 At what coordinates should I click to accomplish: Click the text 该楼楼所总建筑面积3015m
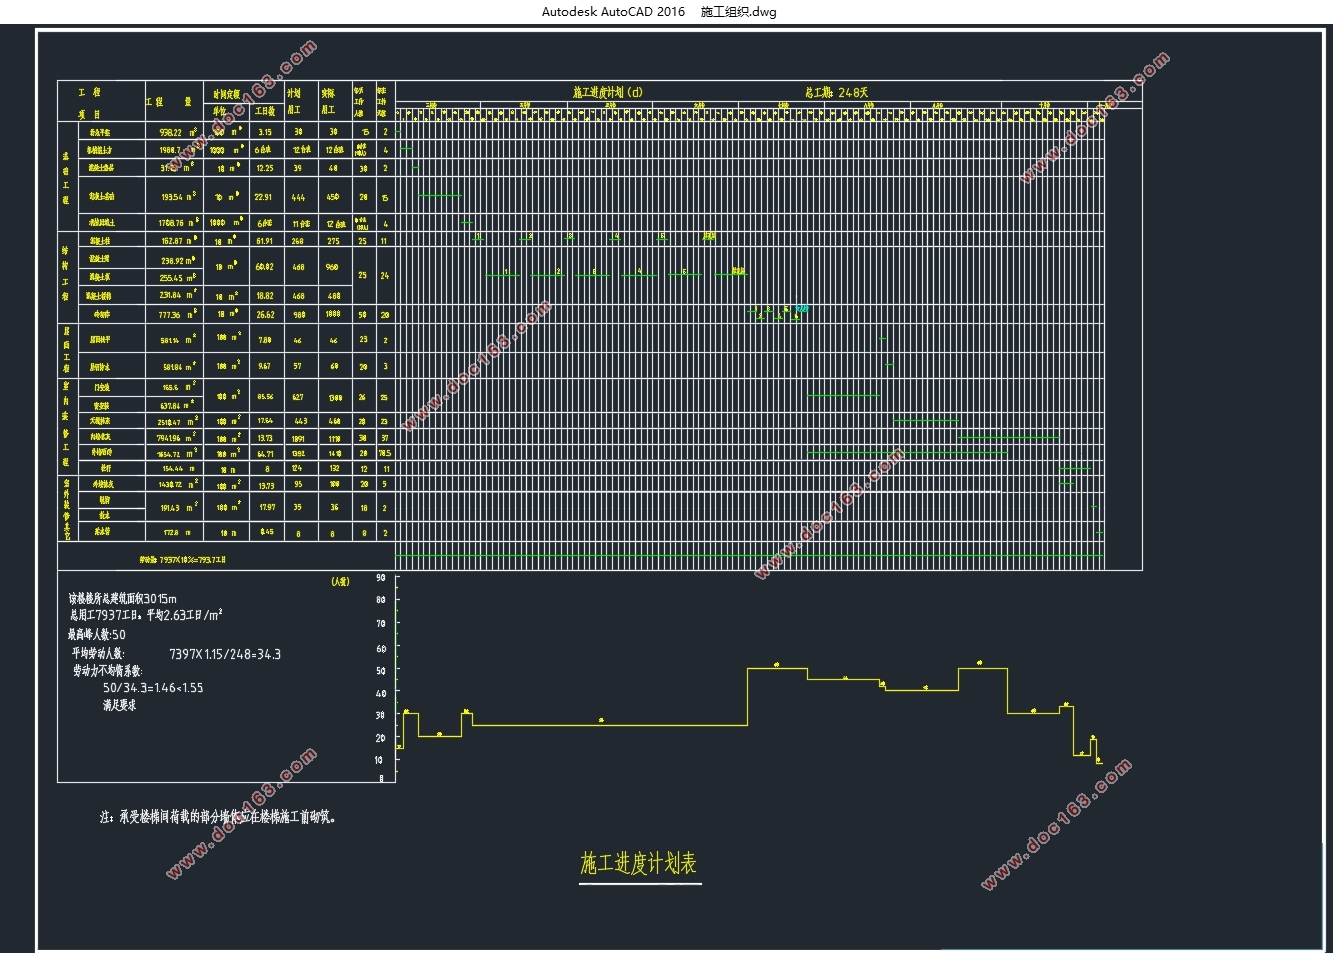pyautogui.click(x=122, y=598)
